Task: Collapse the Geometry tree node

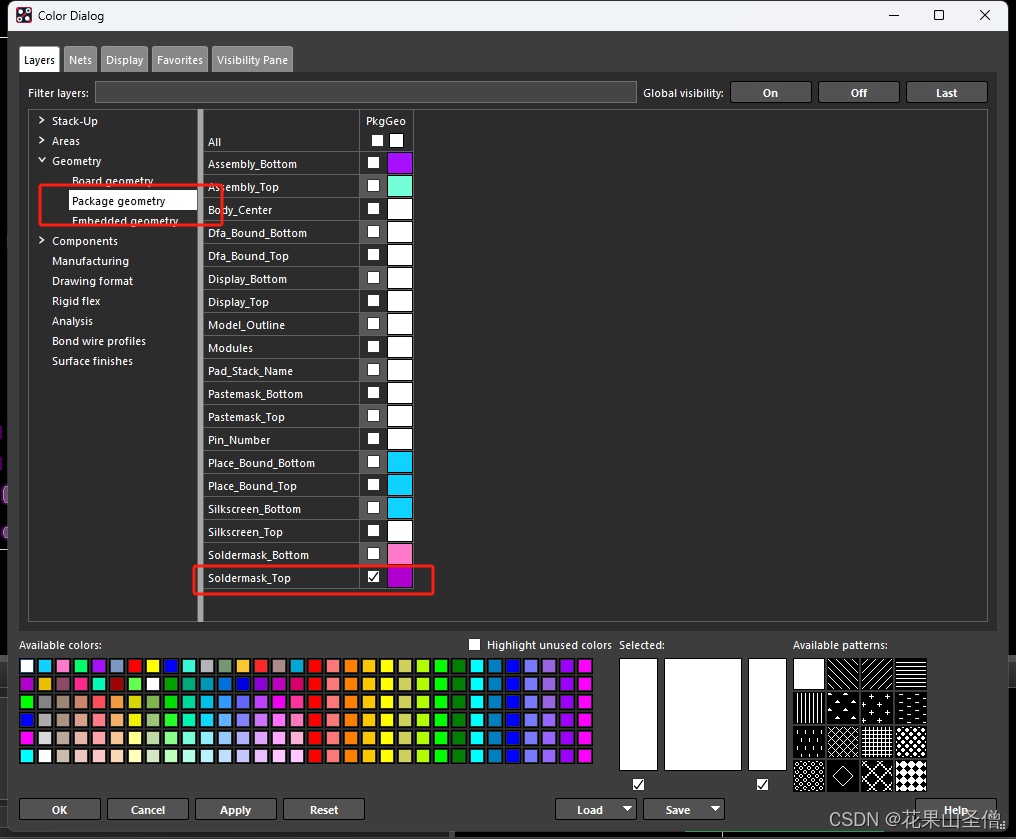Action: pyautogui.click(x=41, y=160)
